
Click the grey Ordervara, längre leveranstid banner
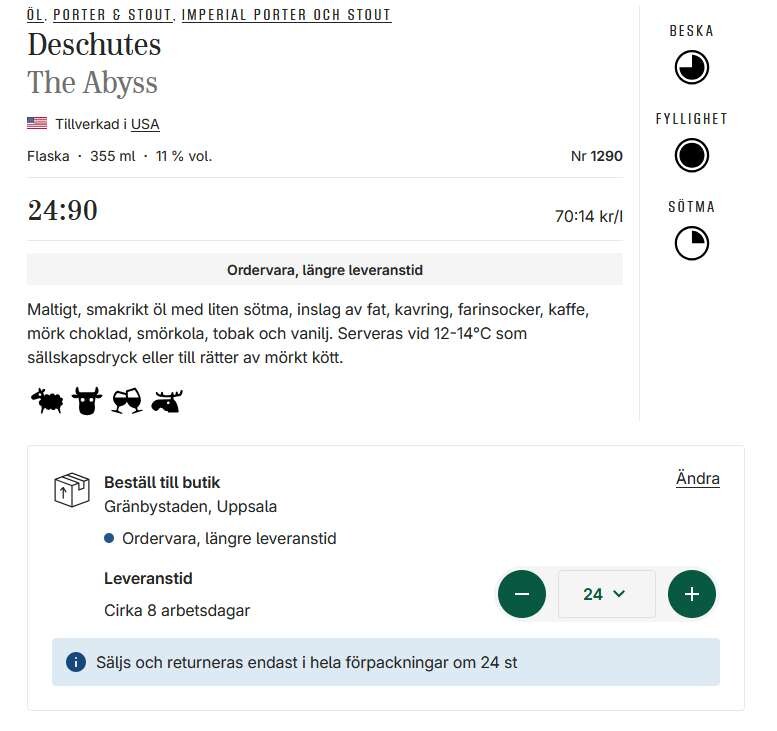coord(324,270)
